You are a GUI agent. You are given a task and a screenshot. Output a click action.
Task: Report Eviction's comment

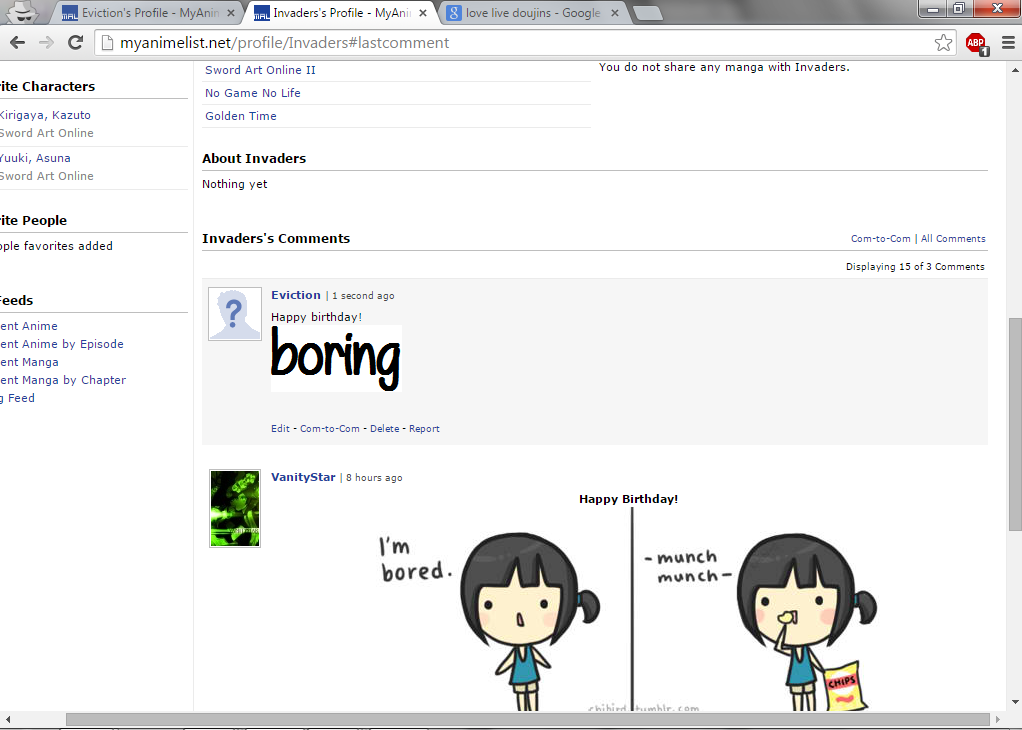[x=424, y=429]
